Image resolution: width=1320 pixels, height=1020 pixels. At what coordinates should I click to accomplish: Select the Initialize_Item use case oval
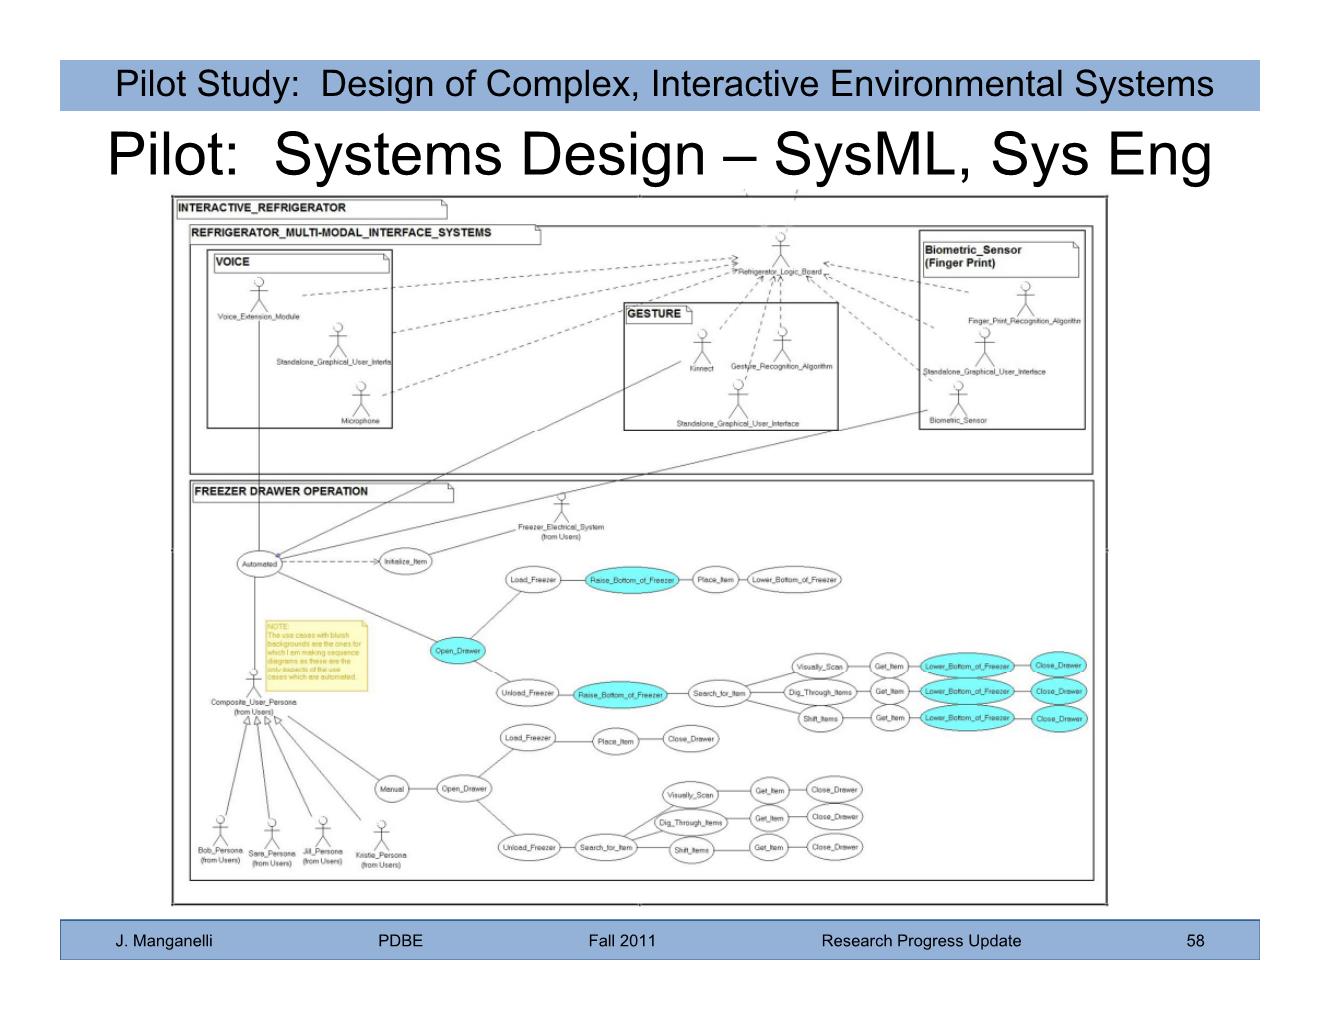(405, 562)
